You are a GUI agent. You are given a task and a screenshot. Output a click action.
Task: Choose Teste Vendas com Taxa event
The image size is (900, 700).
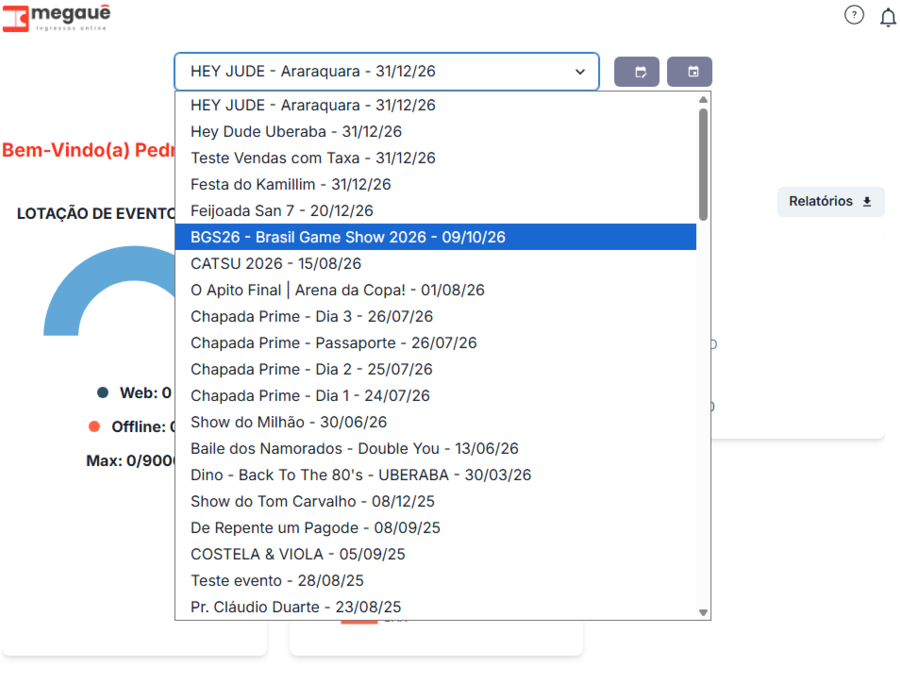[x=436, y=158]
